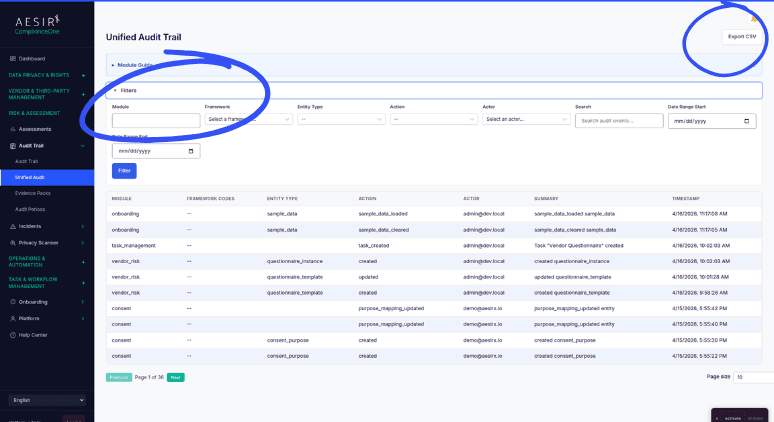Viewport: 774px width, 422px height.
Task: Open the Framework dropdown
Action: [x=248, y=119]
